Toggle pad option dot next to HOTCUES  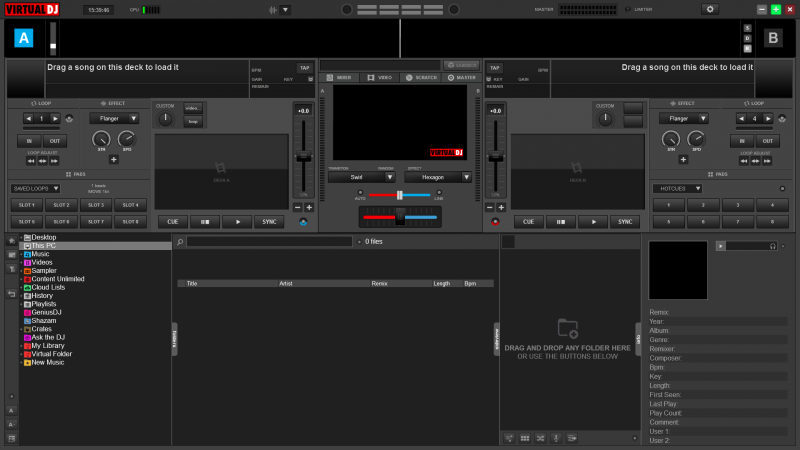[x=782, y=189]
